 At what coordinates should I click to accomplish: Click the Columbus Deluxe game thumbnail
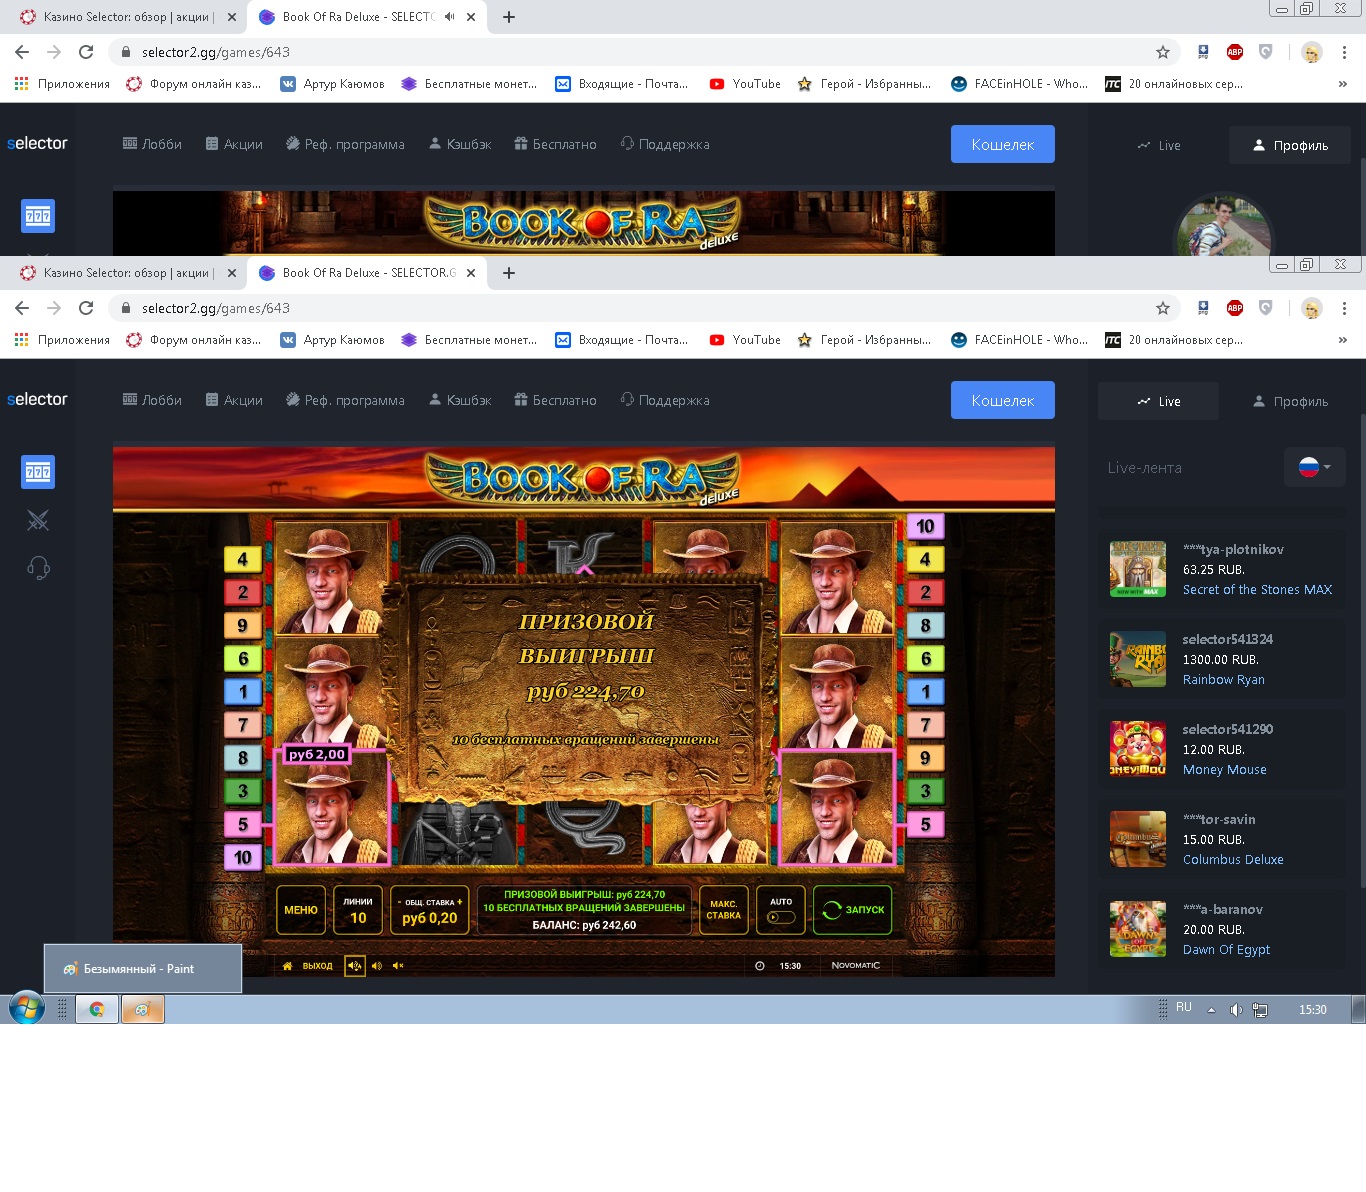pos(1138,839)
